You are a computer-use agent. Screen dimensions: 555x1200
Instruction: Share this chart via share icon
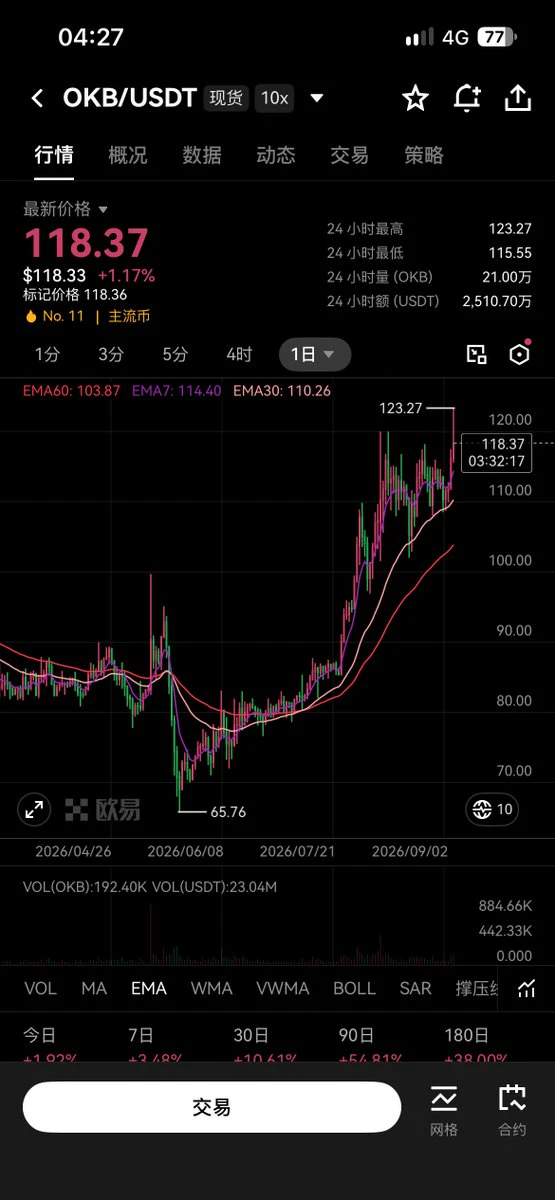[x=517, y=98]
